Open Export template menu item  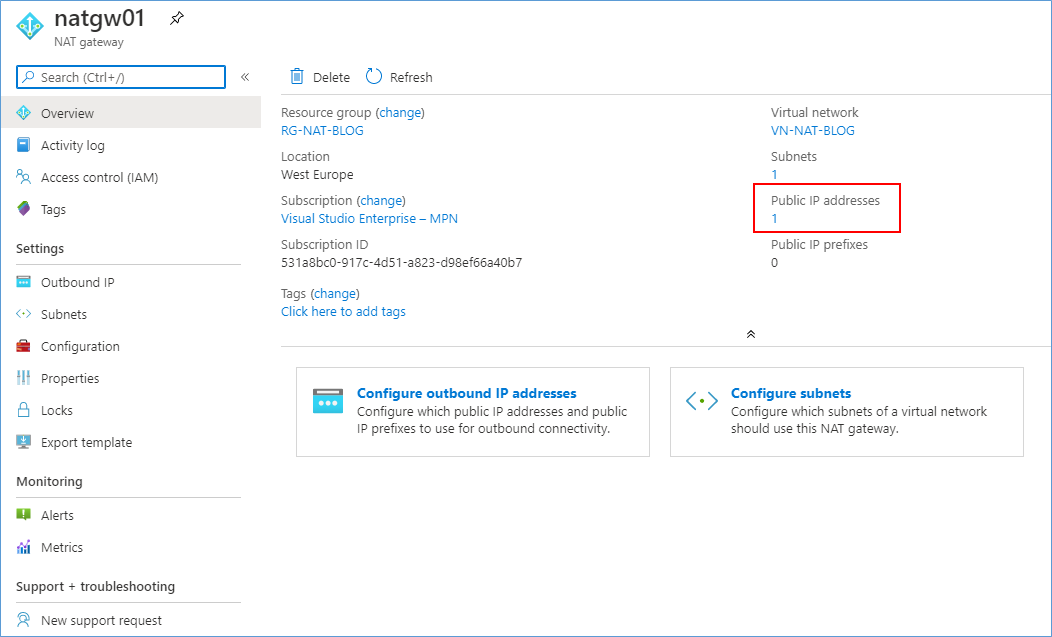[x=87, y=443]
